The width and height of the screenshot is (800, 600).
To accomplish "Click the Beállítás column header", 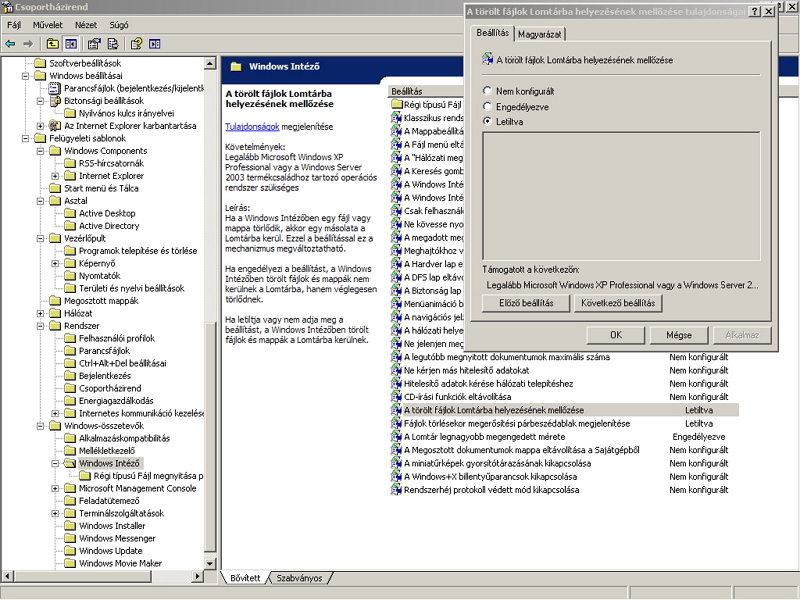I will coord(425,91).
